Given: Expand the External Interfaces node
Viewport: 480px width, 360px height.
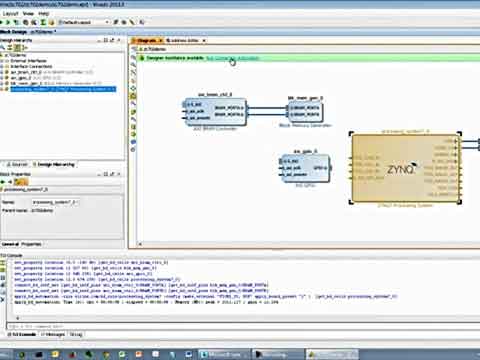Looking at the screenshot, I should (1, 61).
